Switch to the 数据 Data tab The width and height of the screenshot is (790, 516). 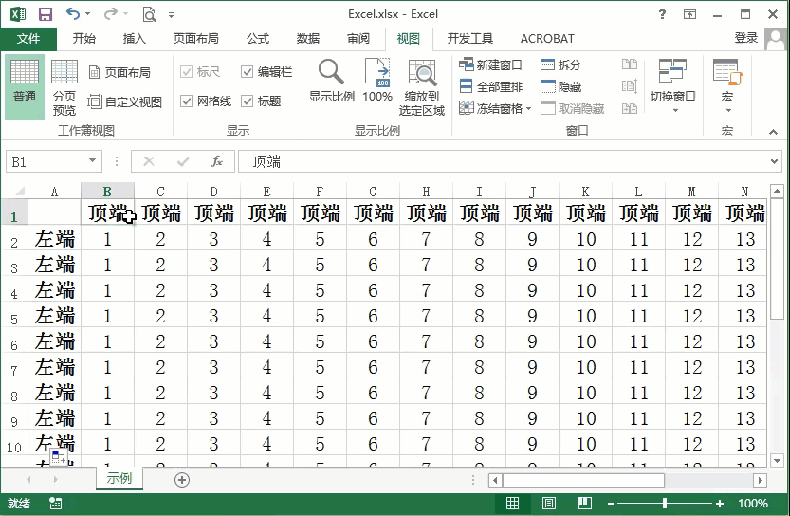308,39
